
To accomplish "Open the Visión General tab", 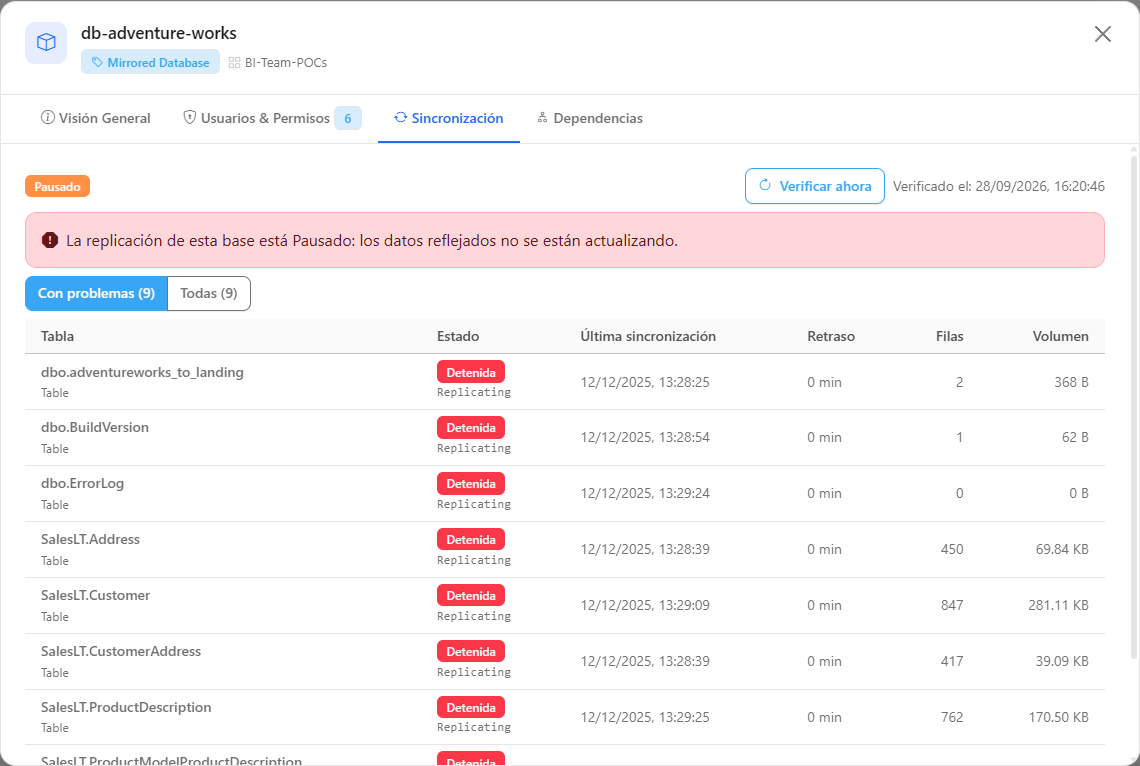I will tap(95, 118).
